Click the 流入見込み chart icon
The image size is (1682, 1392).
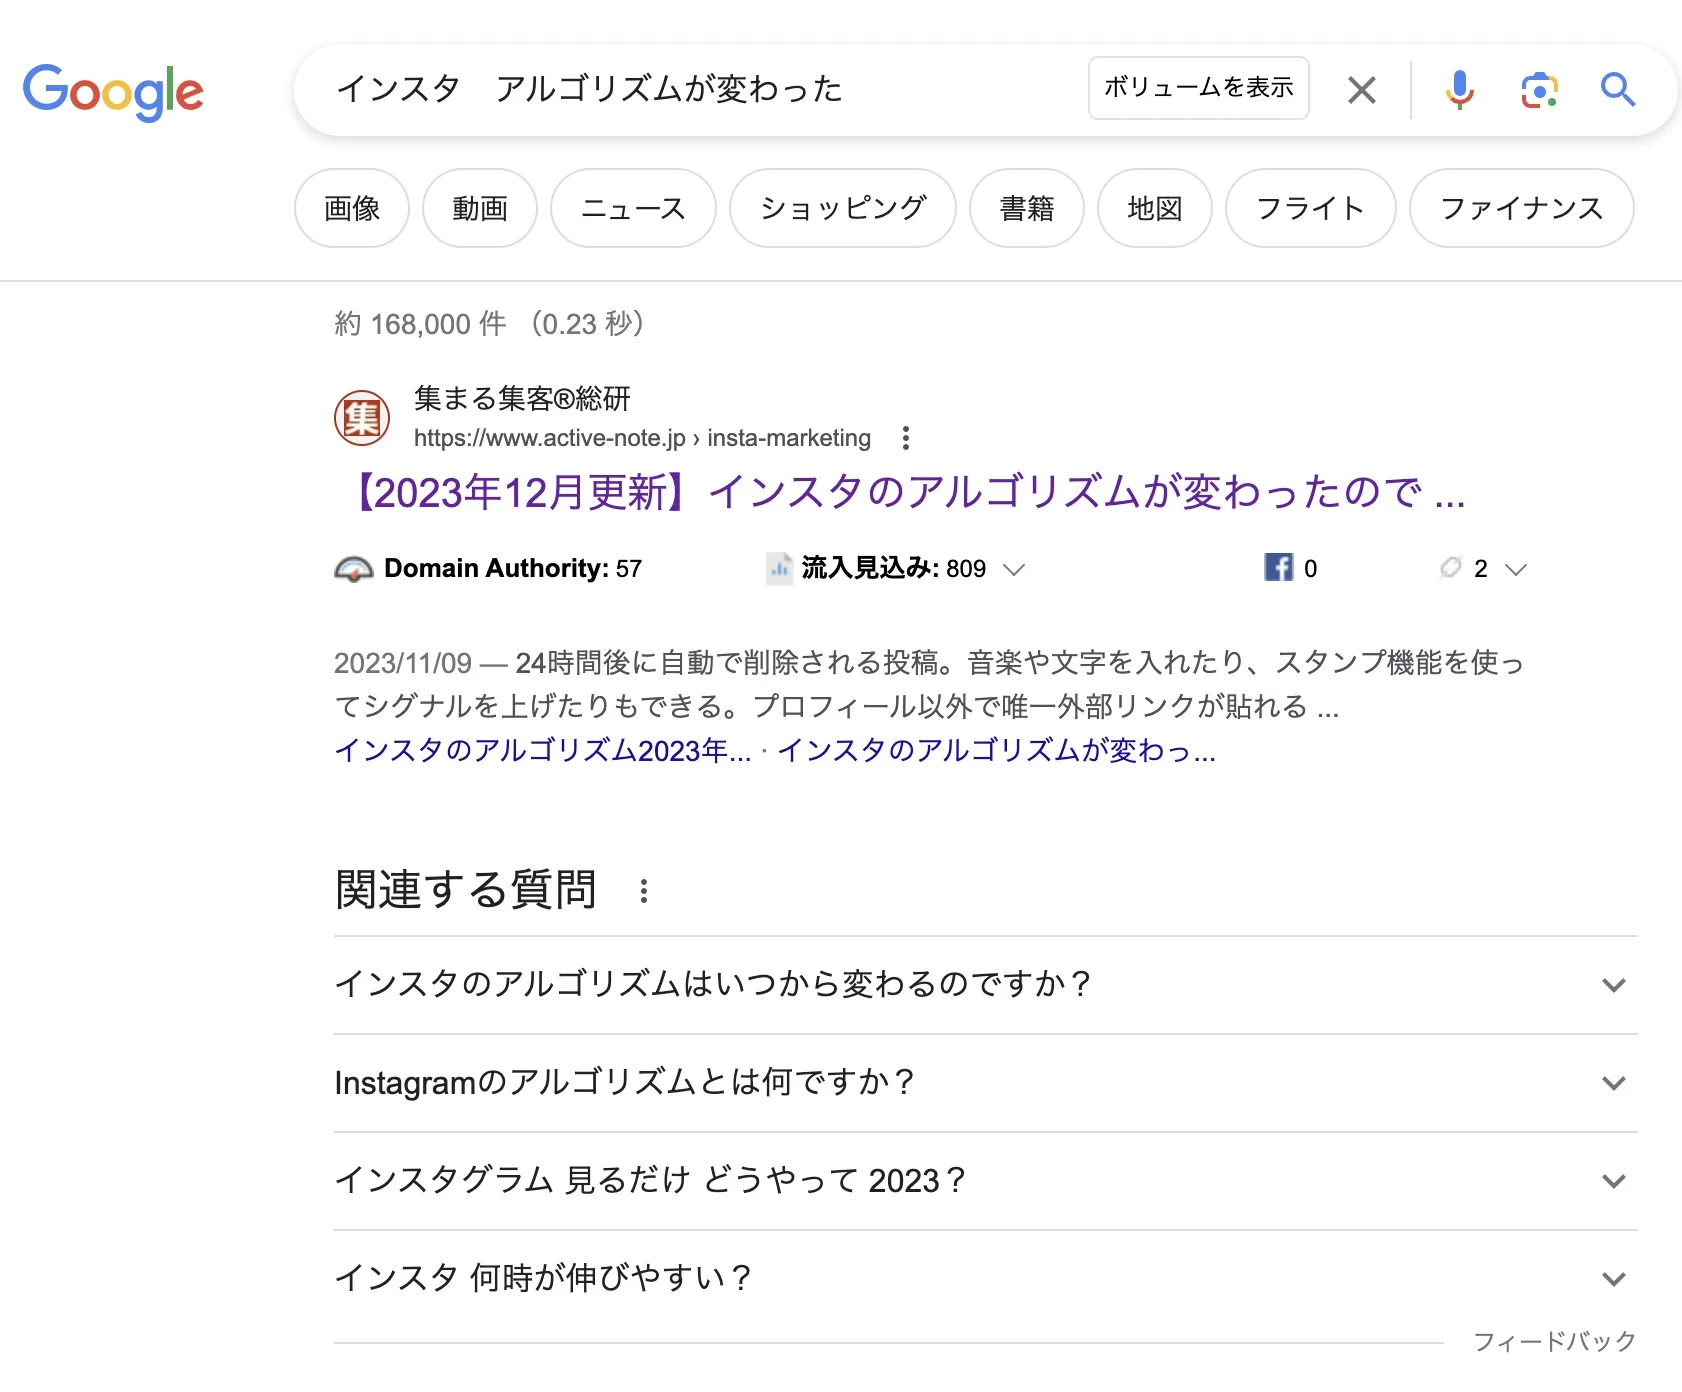779,568
